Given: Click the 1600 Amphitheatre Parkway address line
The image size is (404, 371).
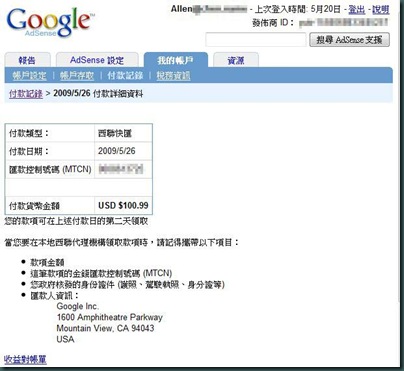Looking at the screenshot, I should [110, 317].
